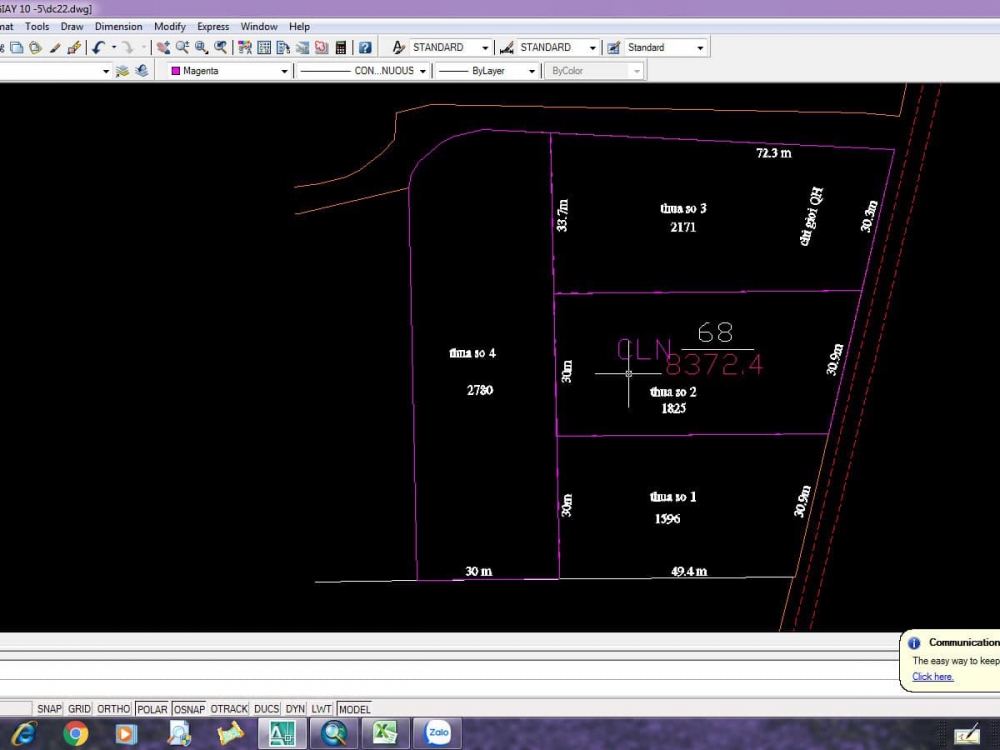Disable POLAR tracking toggle
Image resolution: width=1000 pixels, height=750 pixels.
(152, 709)
